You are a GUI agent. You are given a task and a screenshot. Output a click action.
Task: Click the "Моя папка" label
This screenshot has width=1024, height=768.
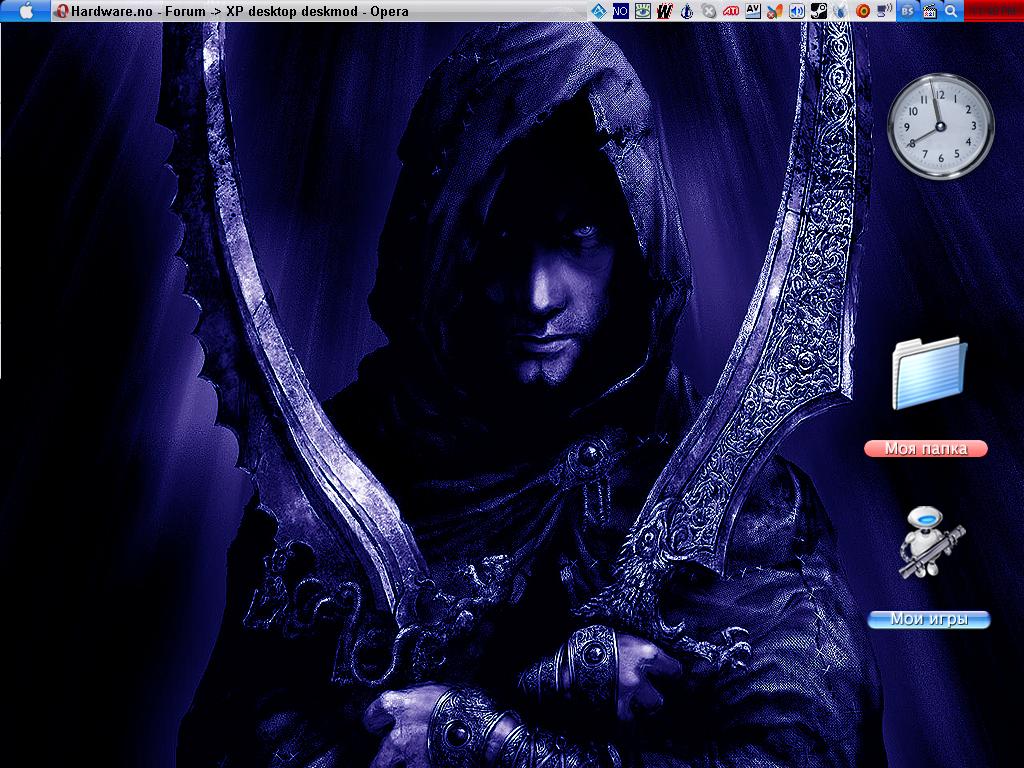(926, 449)
